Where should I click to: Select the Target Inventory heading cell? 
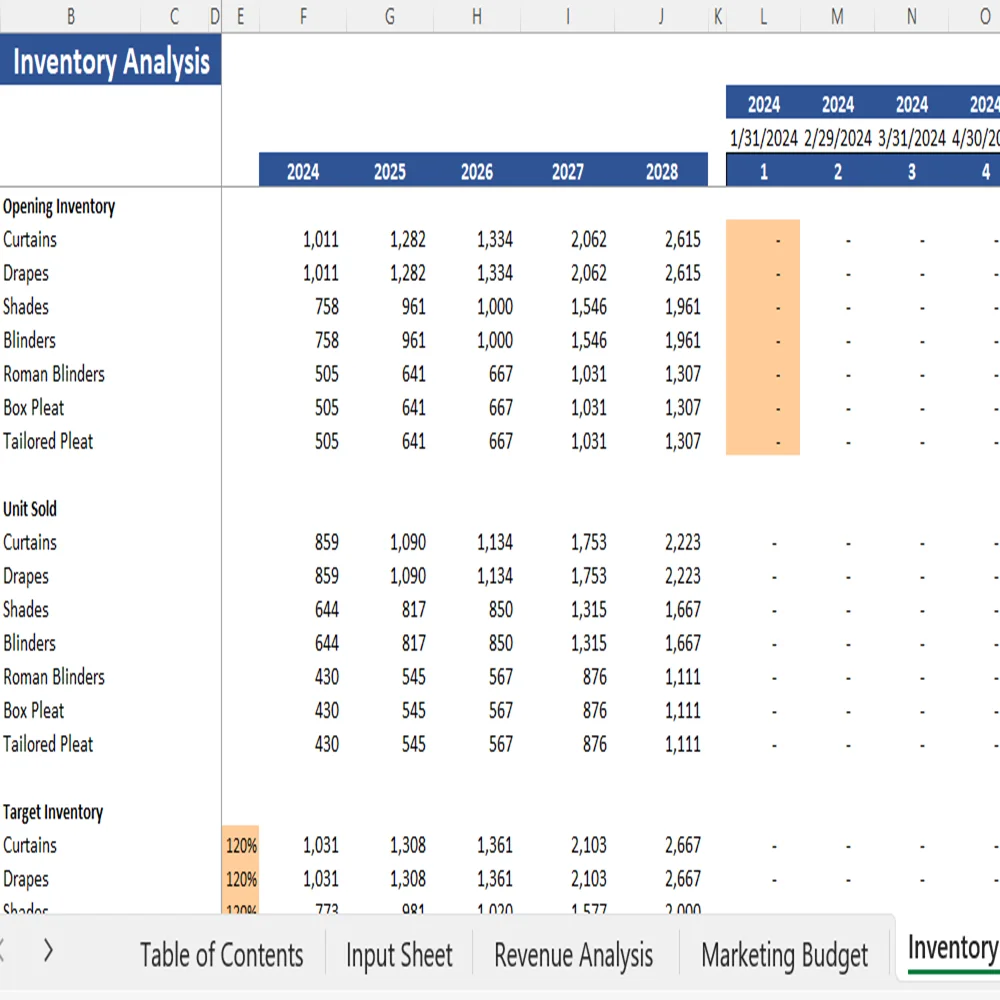click(53, 812)
